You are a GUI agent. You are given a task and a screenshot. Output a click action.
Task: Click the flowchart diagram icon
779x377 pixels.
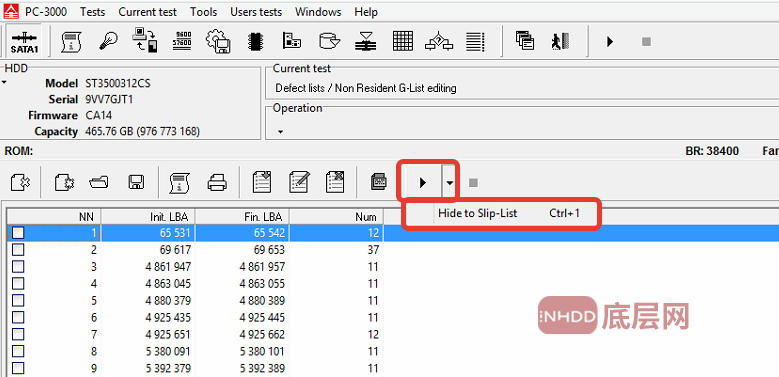click(x=439, y=42)
